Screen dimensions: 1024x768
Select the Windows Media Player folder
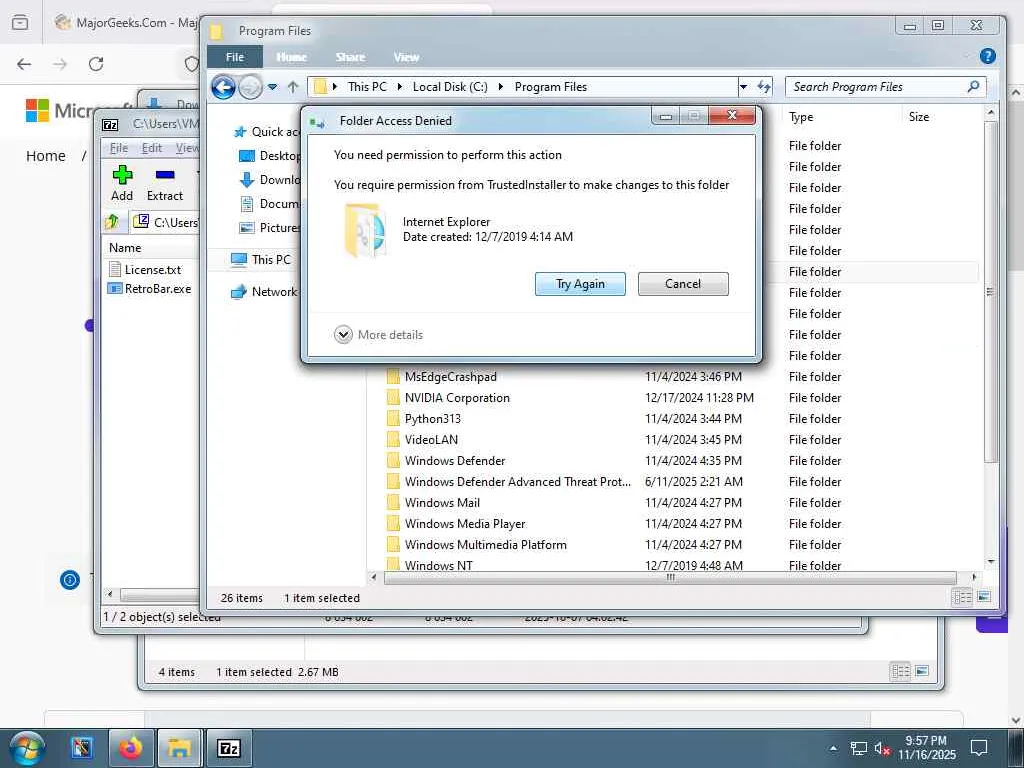pyautogui.click(x=465, y=523)
